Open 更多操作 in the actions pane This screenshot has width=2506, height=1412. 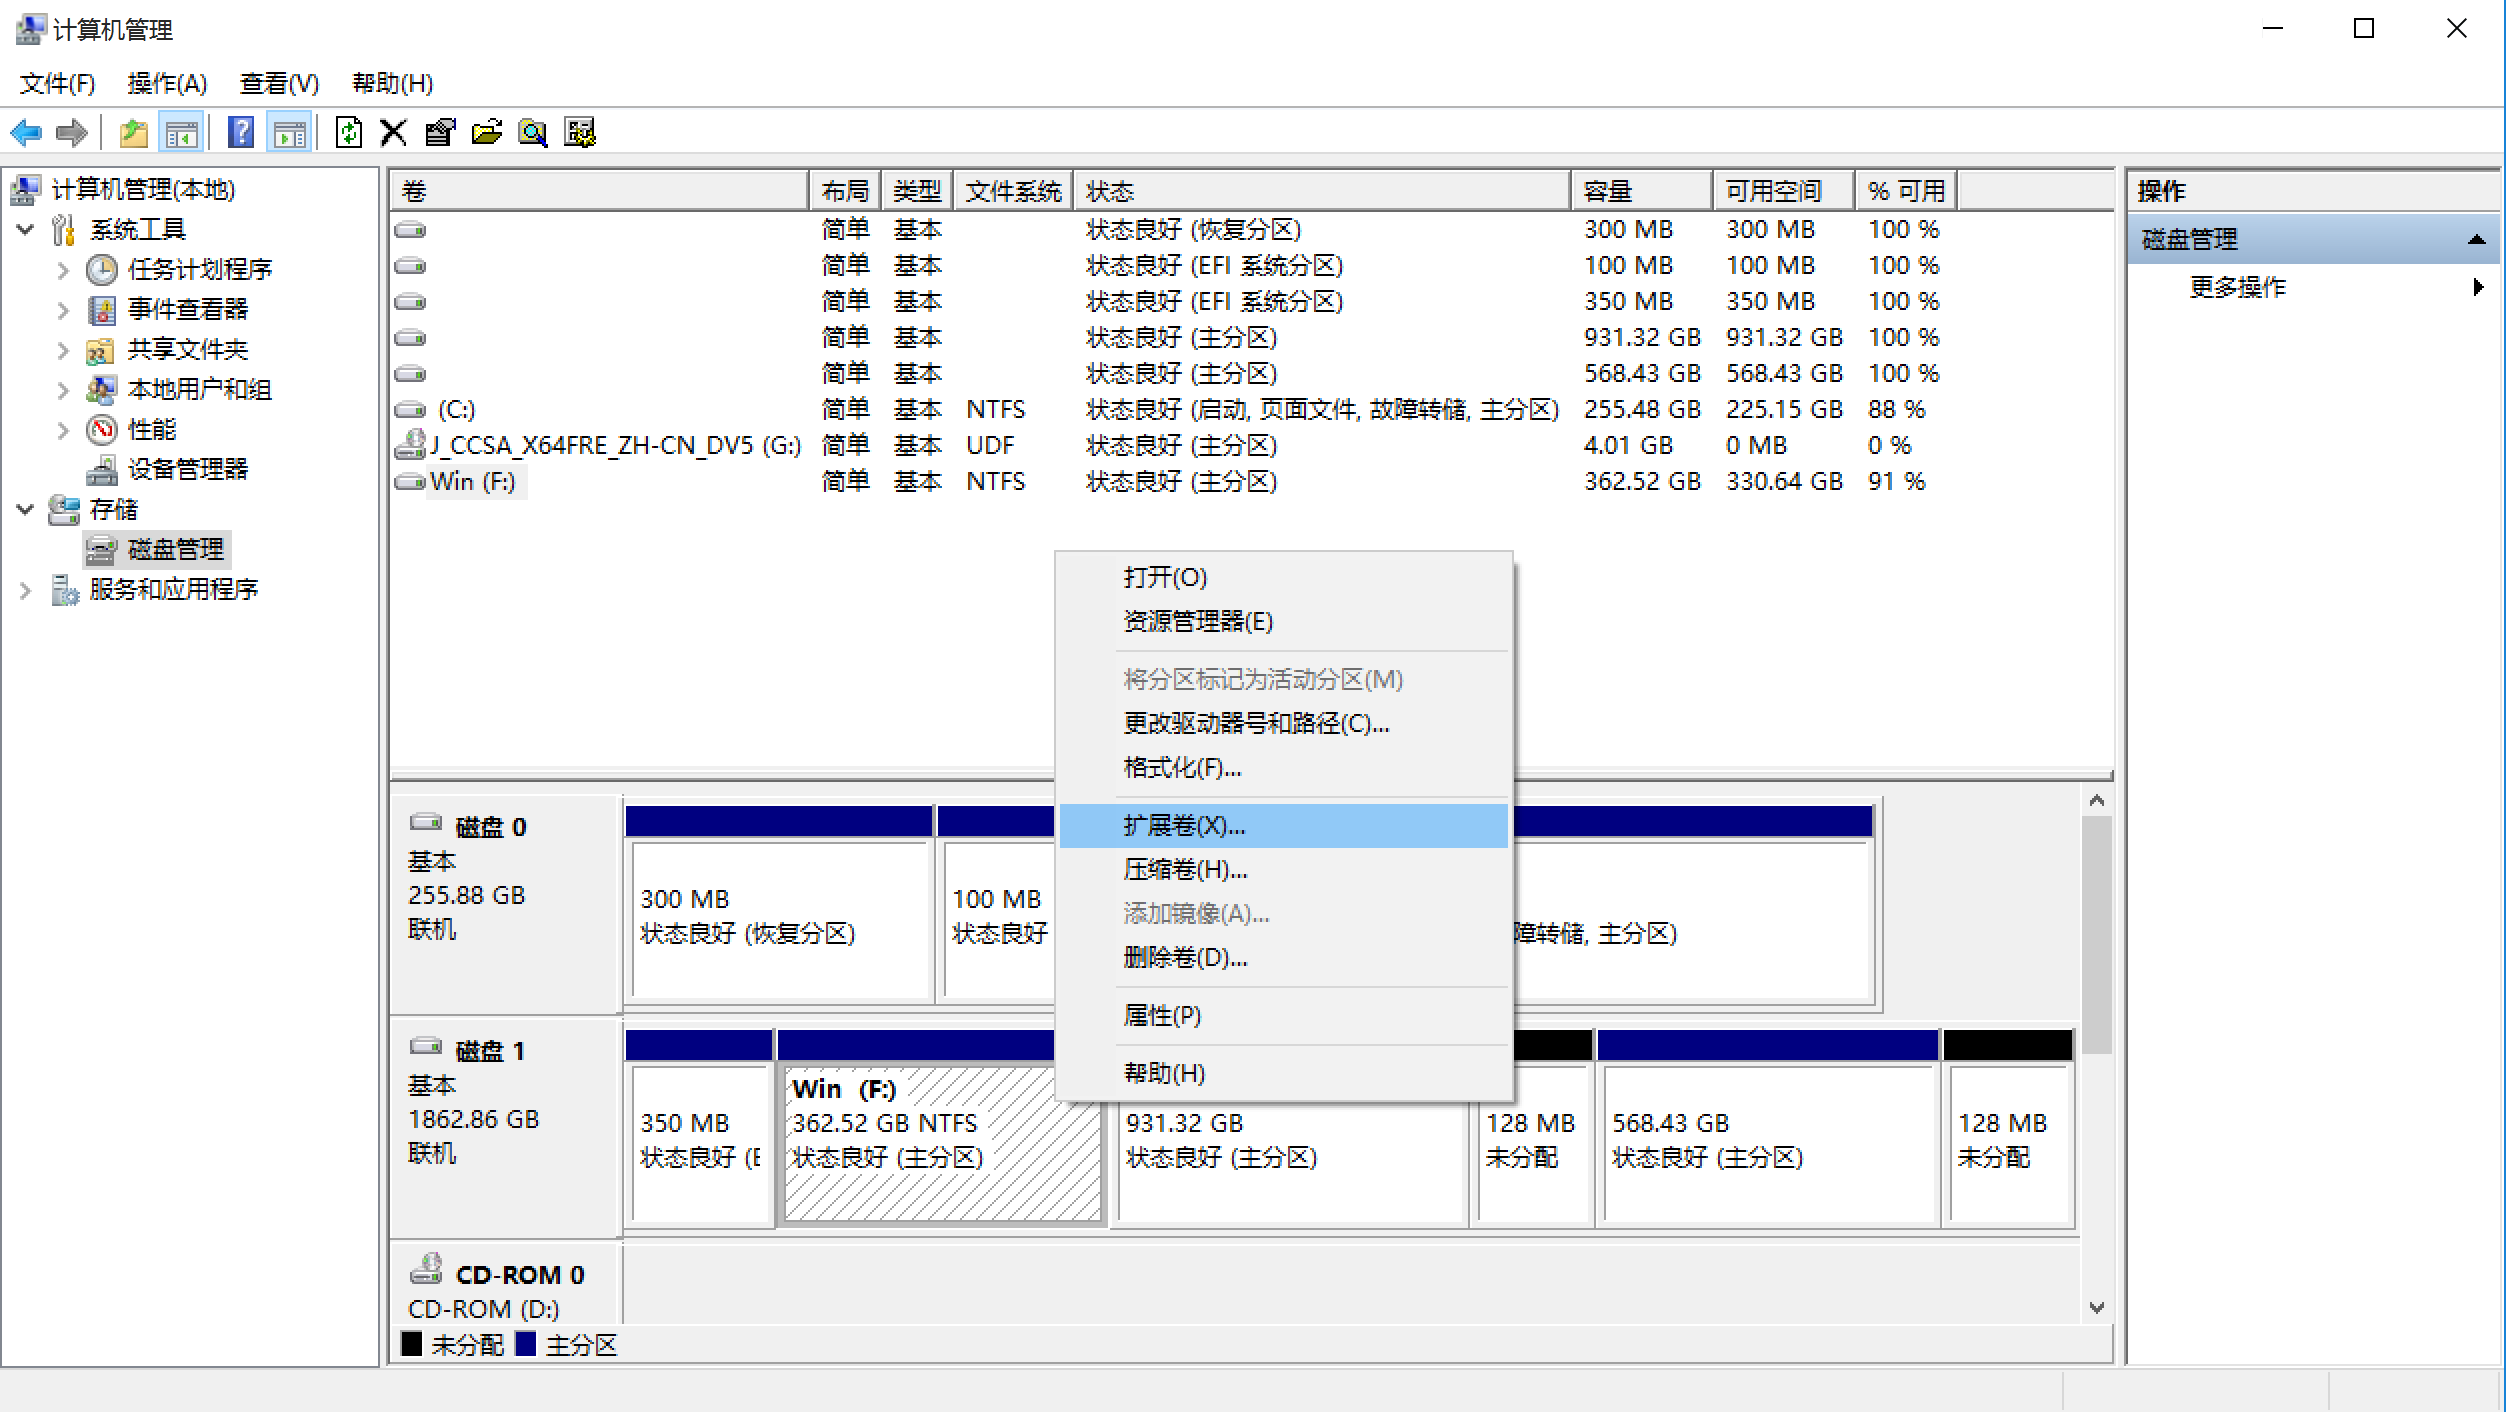[x=2313, y=287]
